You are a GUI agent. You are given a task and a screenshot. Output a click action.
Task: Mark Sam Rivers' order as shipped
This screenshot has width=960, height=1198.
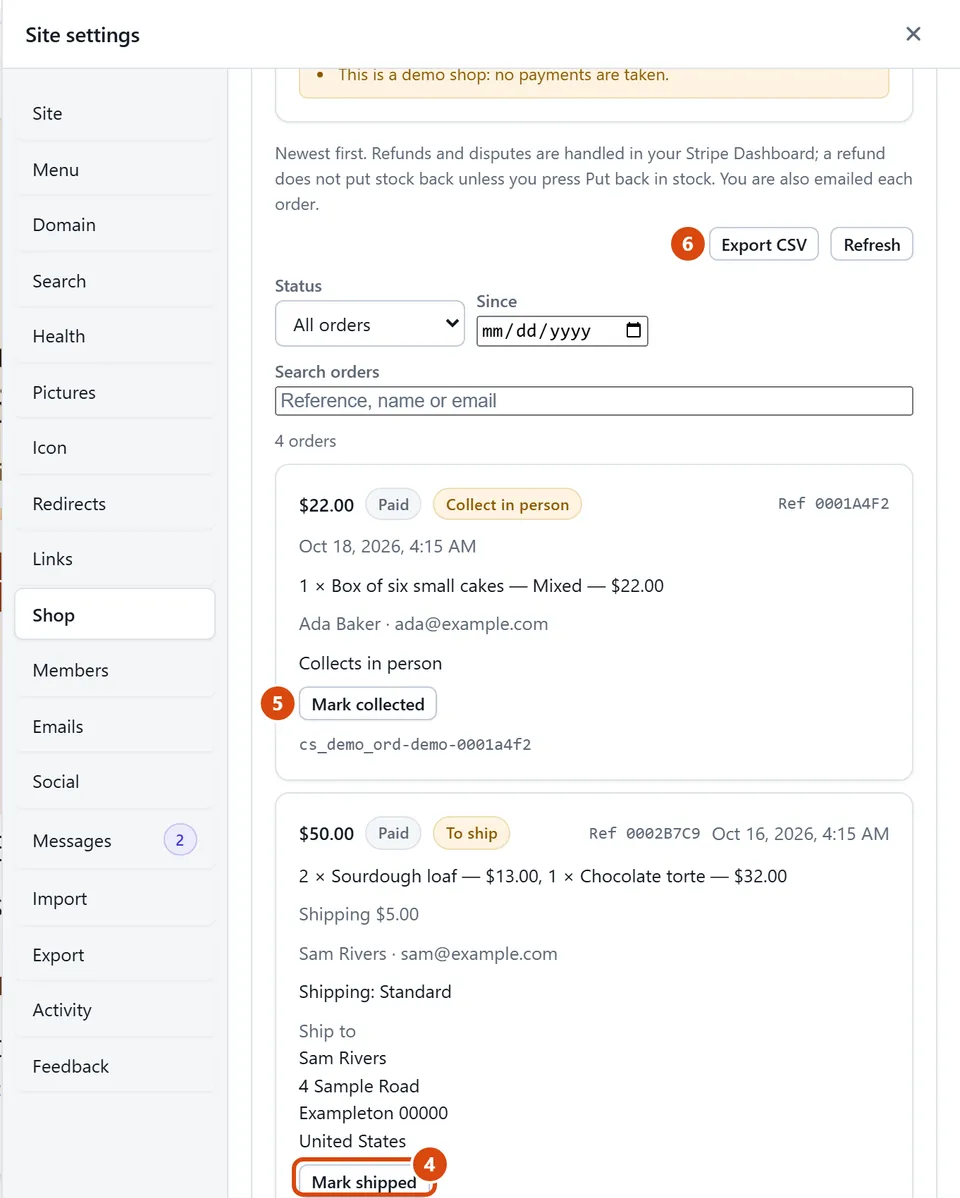pos(364,1181)
